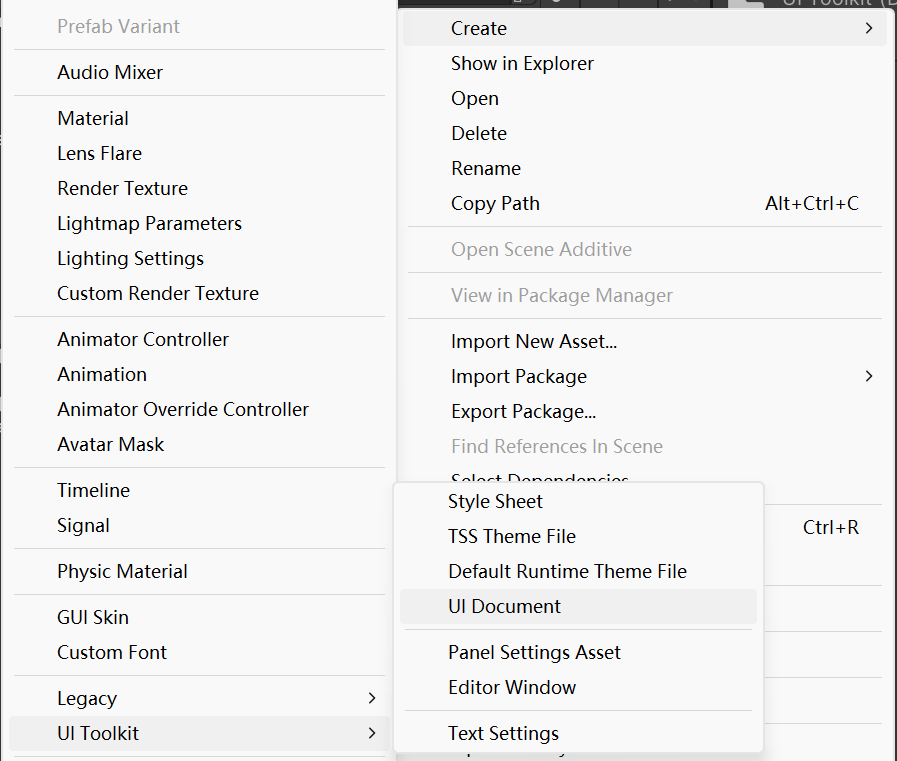The image size is (897, 761).
Task: Select Material from the Create list
Action: pyautogui.click(x=93, y=118)
